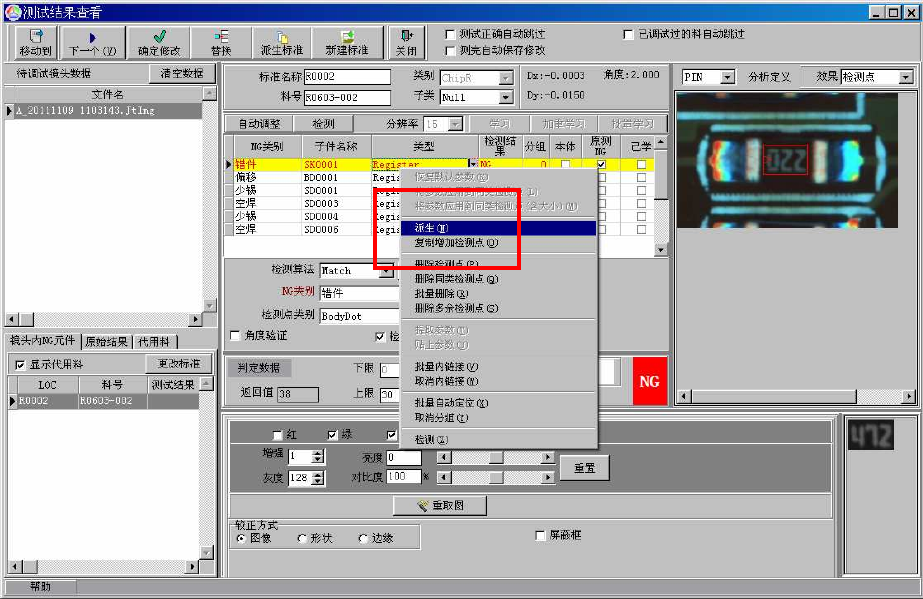Go to next item with 下一个 button

pos(93,43)
